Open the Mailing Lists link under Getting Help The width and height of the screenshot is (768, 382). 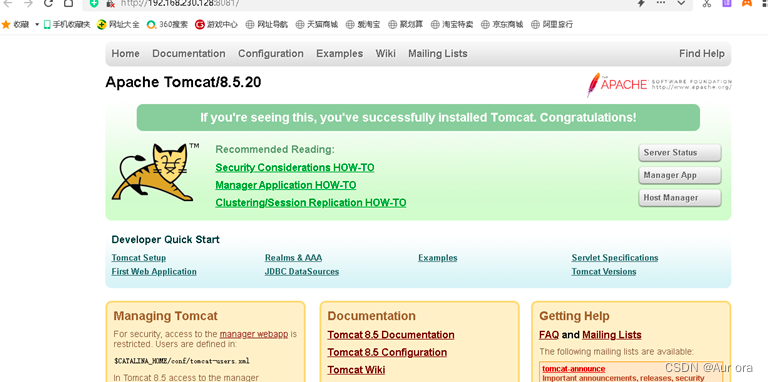click(612, 335)
